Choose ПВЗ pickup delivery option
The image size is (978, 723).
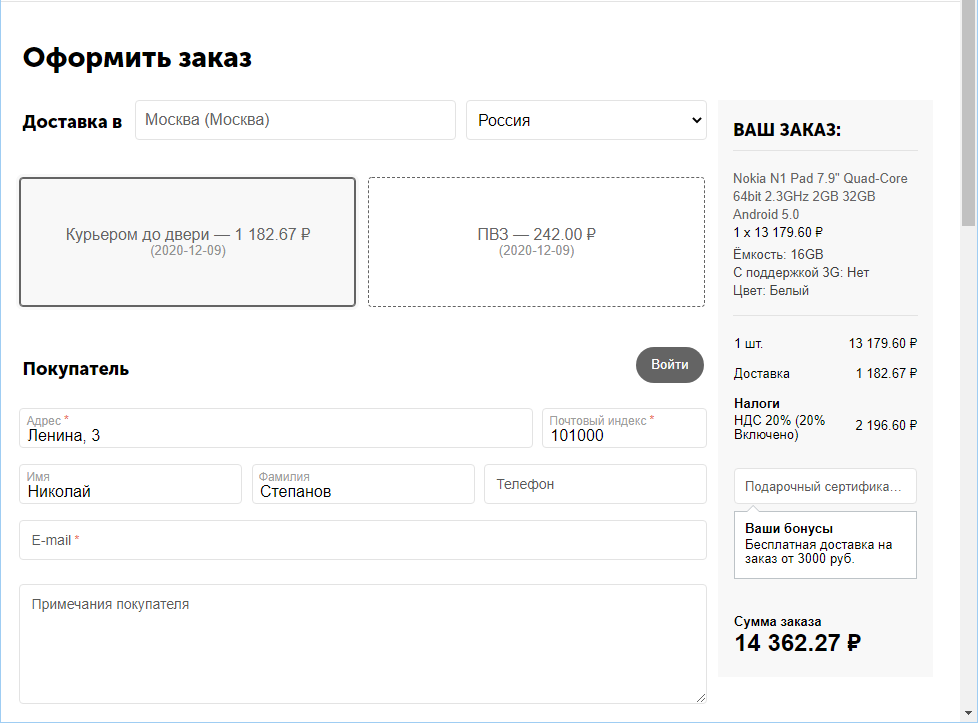[x=536, y=242]
